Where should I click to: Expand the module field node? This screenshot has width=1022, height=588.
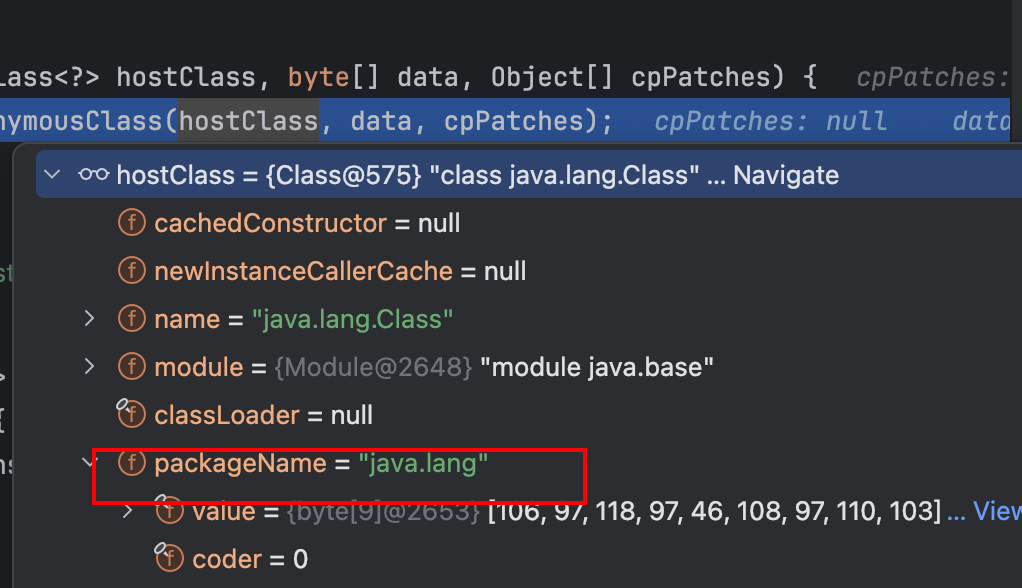(x=89, y=367)
